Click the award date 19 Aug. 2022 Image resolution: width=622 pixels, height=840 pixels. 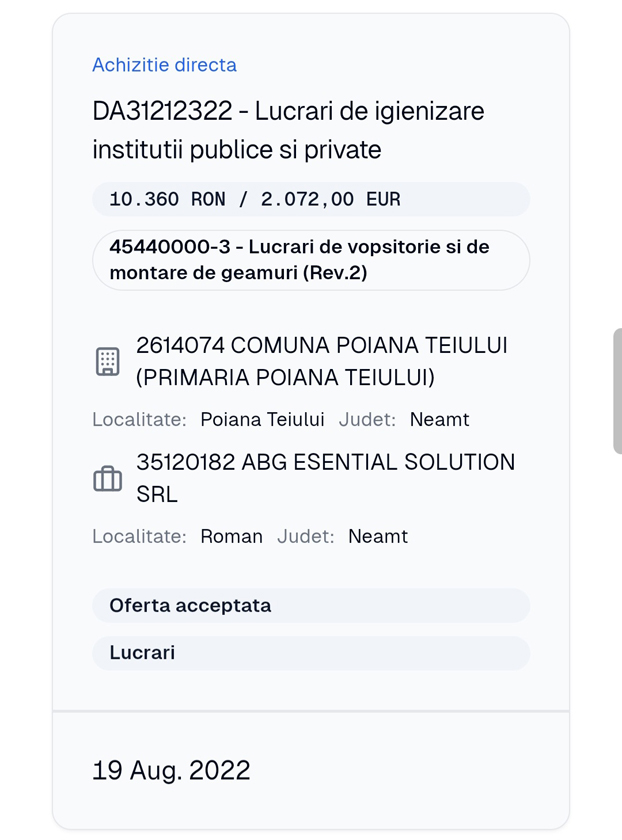(172, 770)
